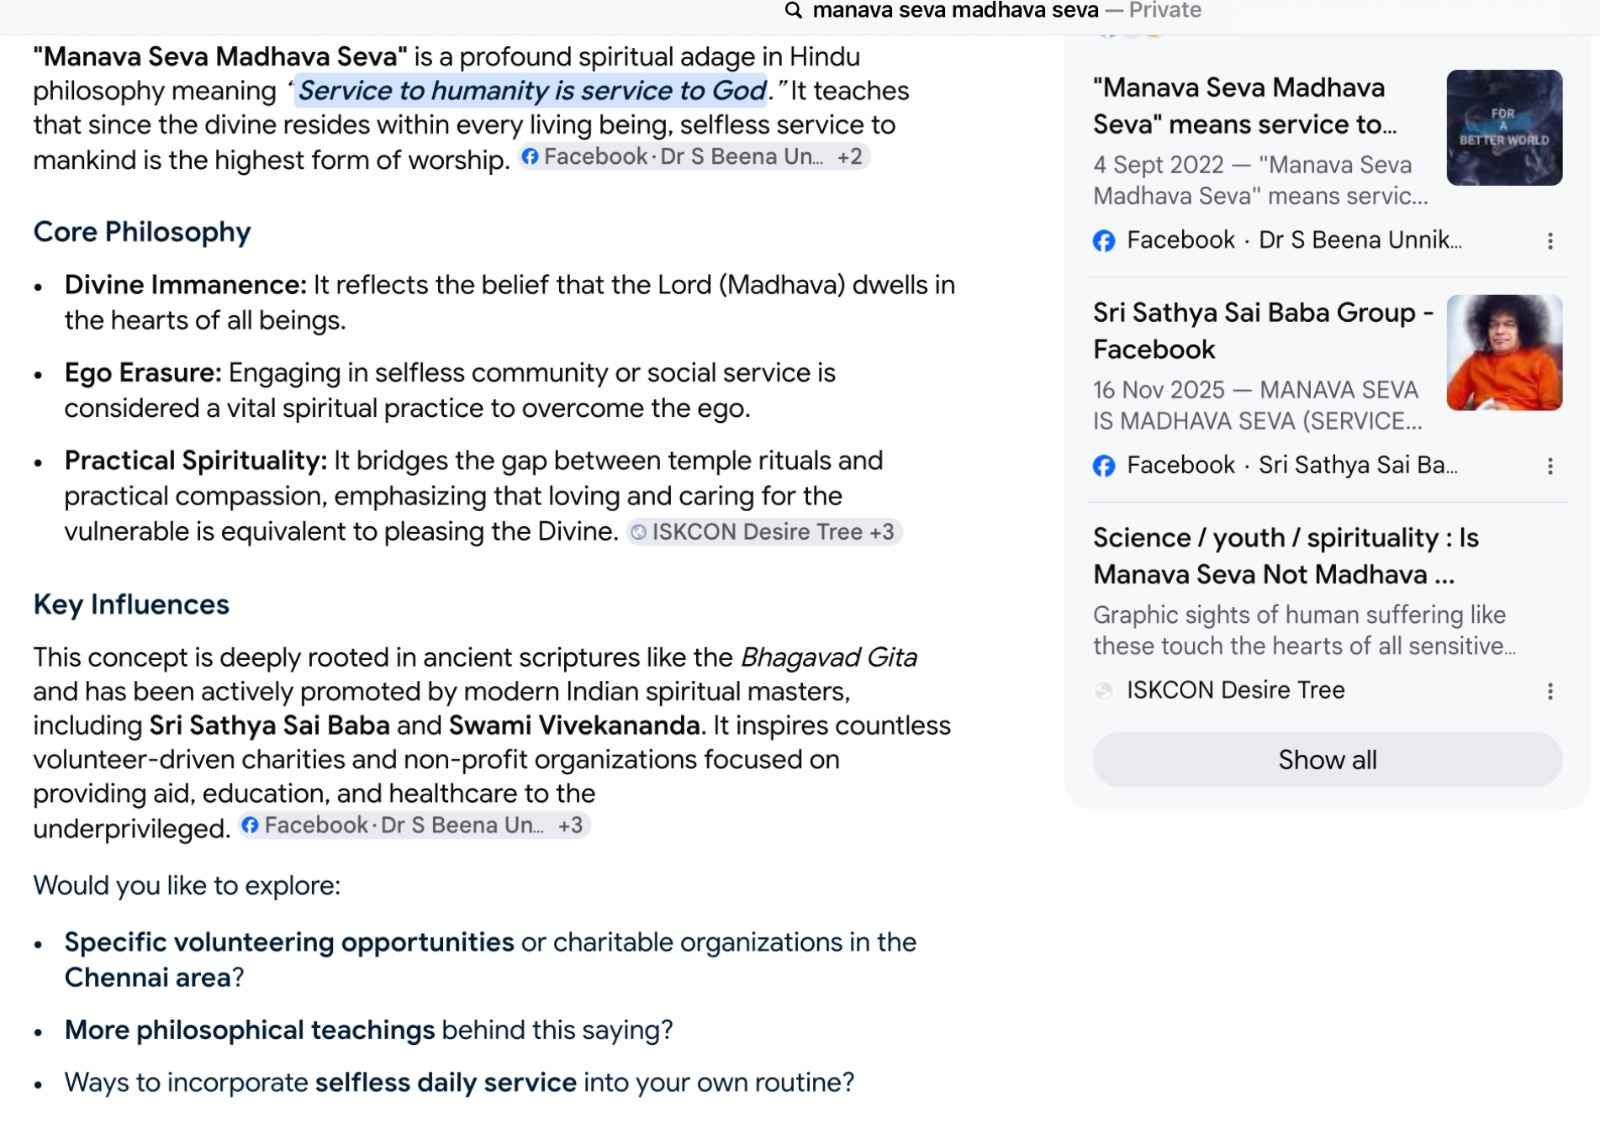
Task: Click the ISKCON Desire Tree favicon in sidebar
Action: click(1104, 691)
